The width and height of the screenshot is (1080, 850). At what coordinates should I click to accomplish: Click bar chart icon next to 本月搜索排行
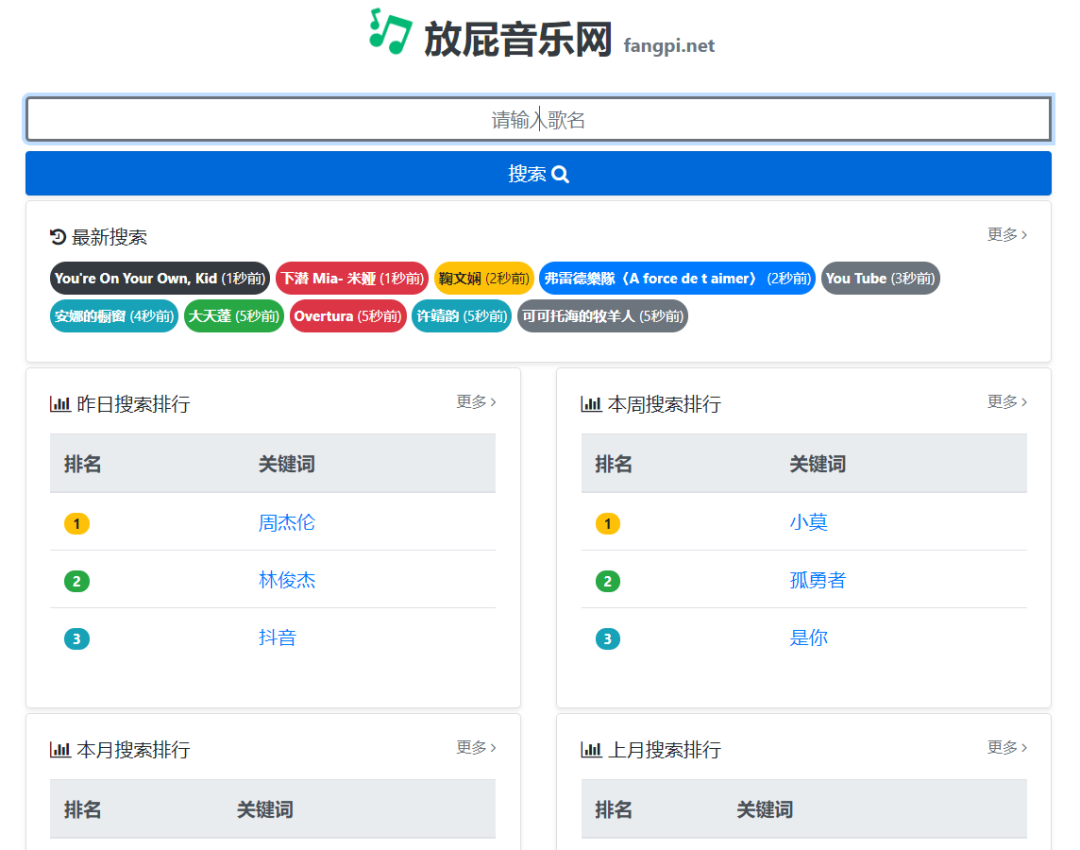click(60, 750)
